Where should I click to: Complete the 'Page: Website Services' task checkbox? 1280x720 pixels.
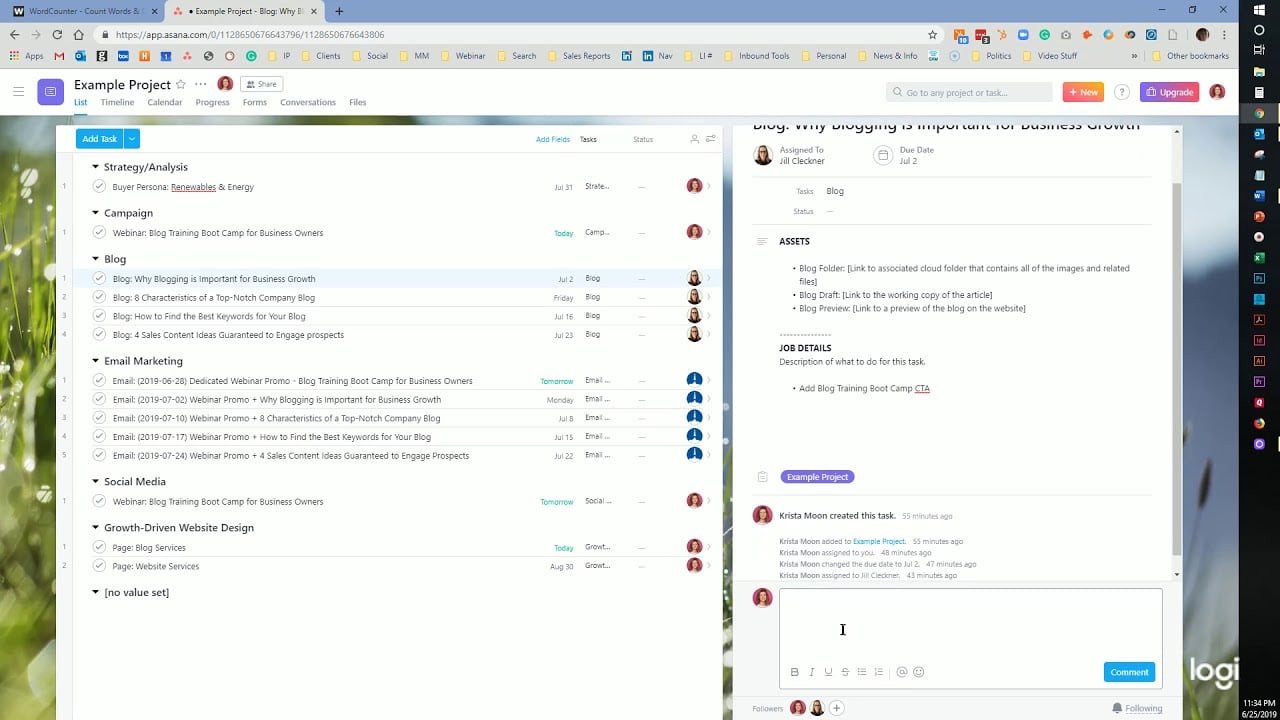99,566
